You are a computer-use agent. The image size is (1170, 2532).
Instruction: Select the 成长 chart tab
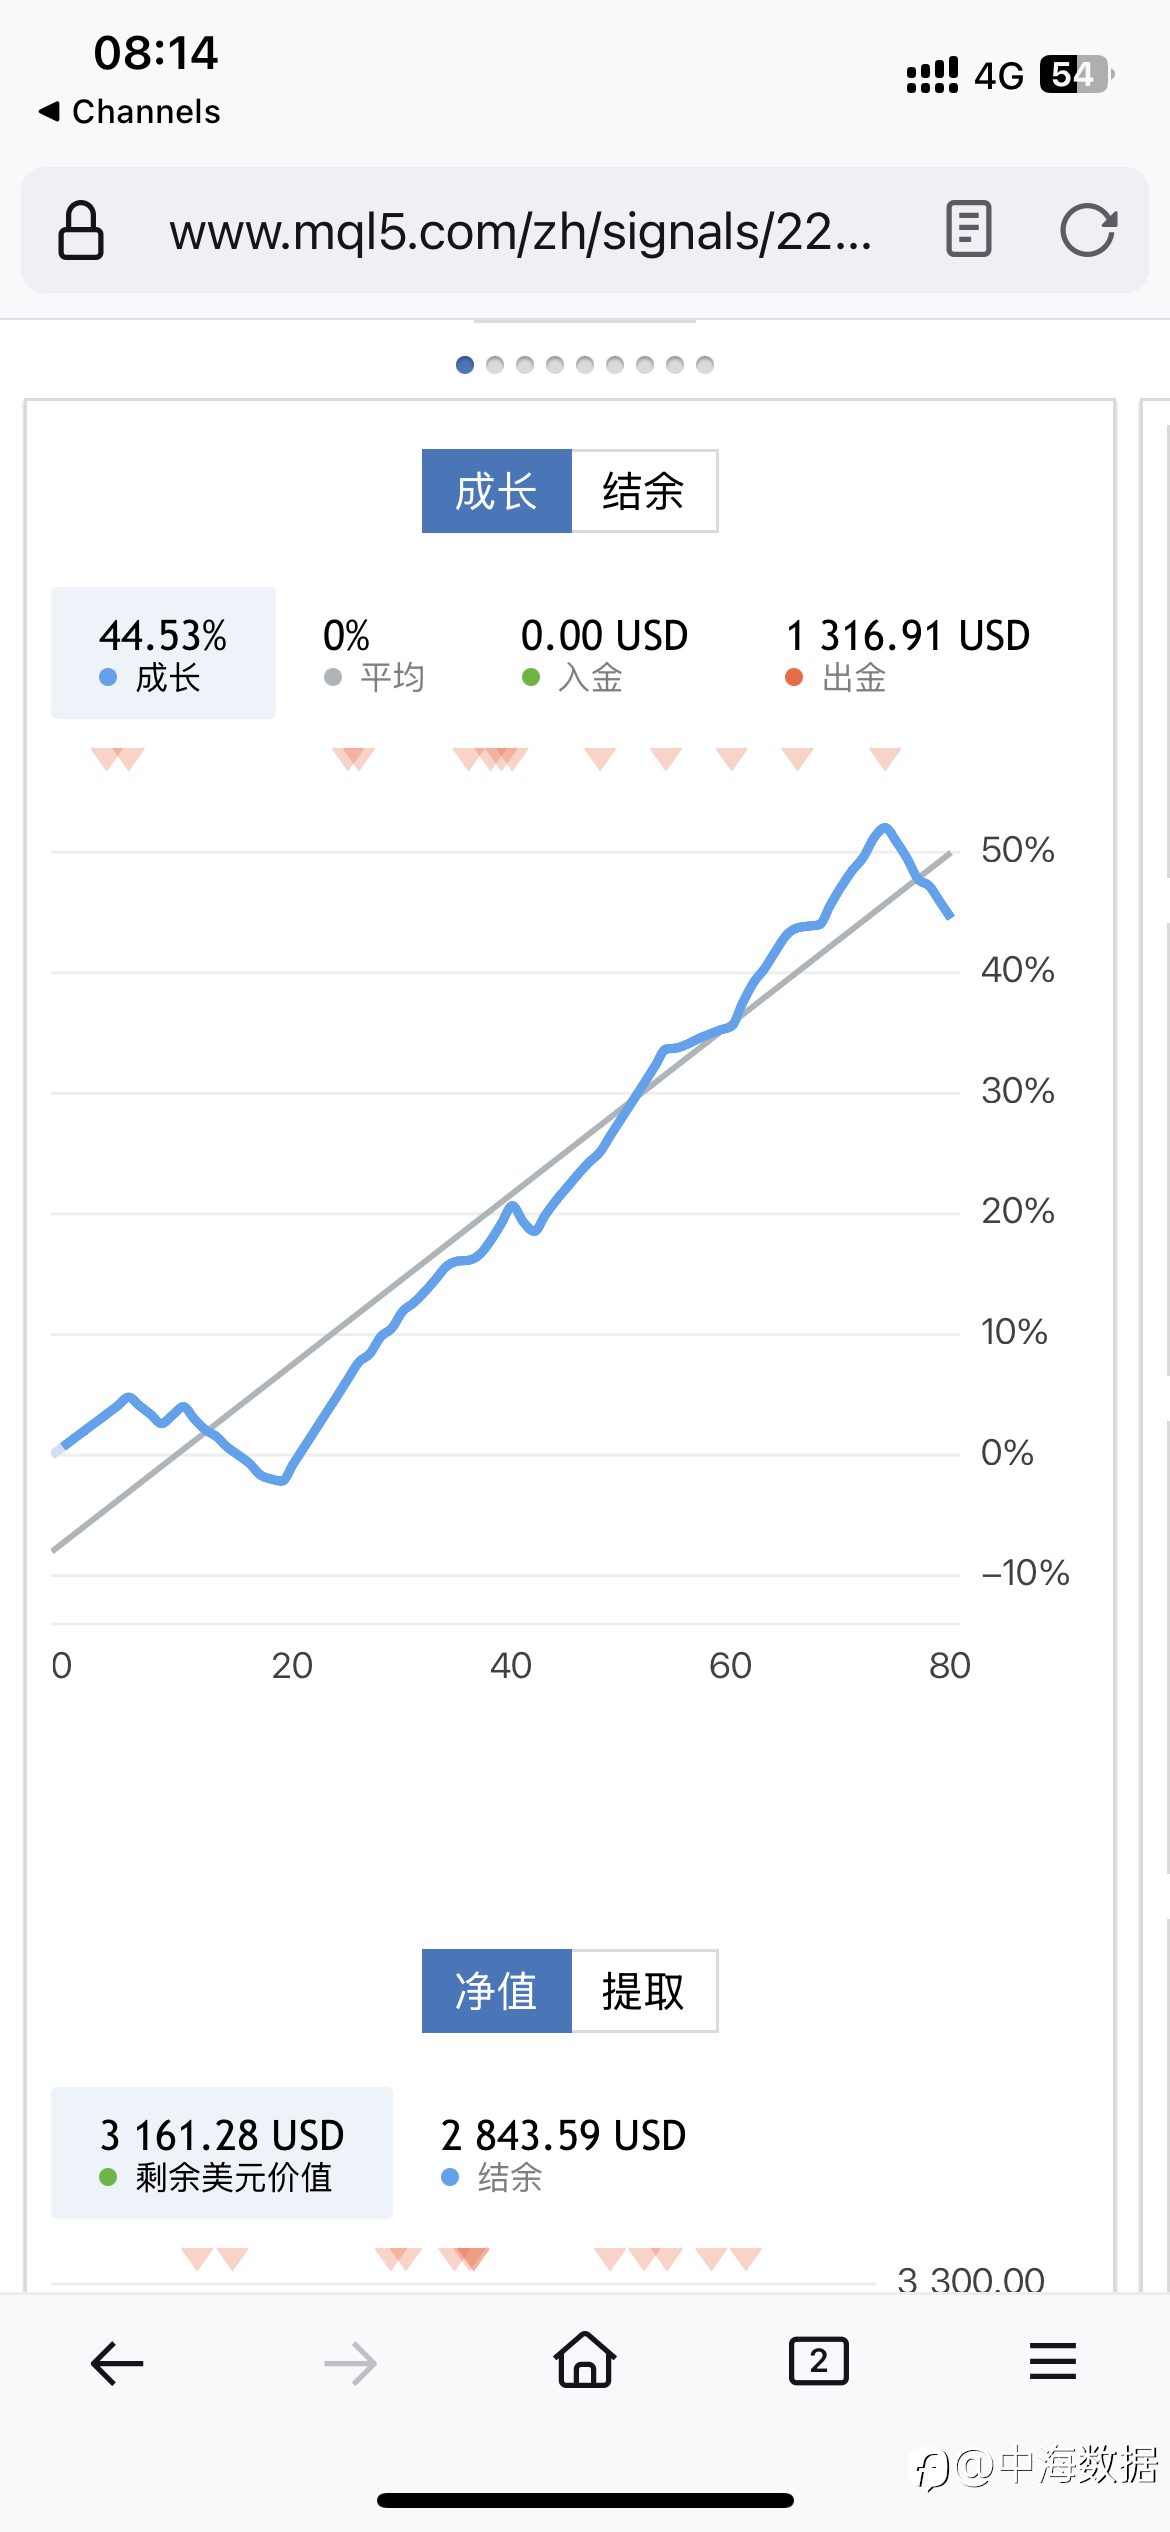[x=497, y=491]
